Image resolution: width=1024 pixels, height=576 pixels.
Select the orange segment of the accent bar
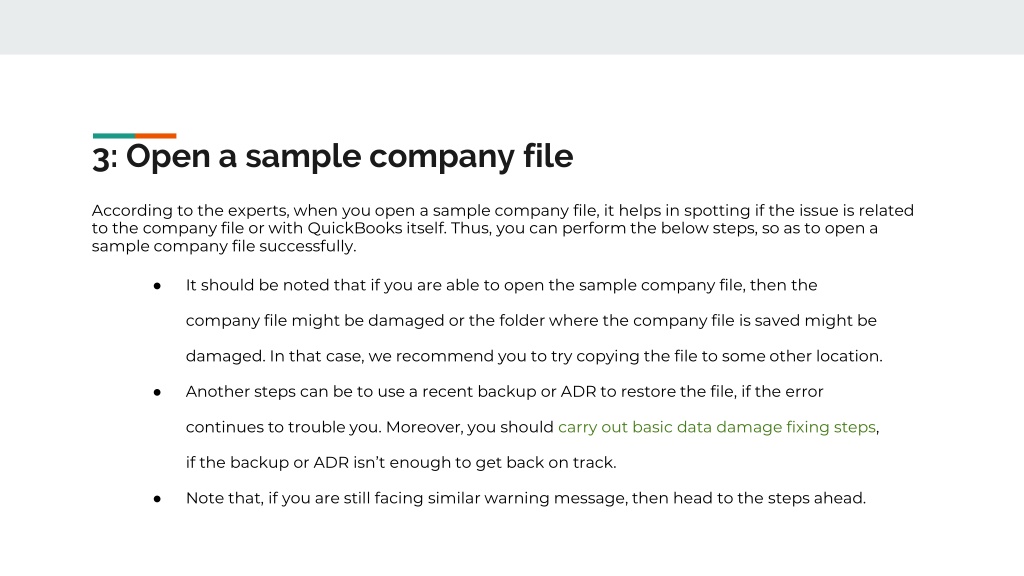155,136
